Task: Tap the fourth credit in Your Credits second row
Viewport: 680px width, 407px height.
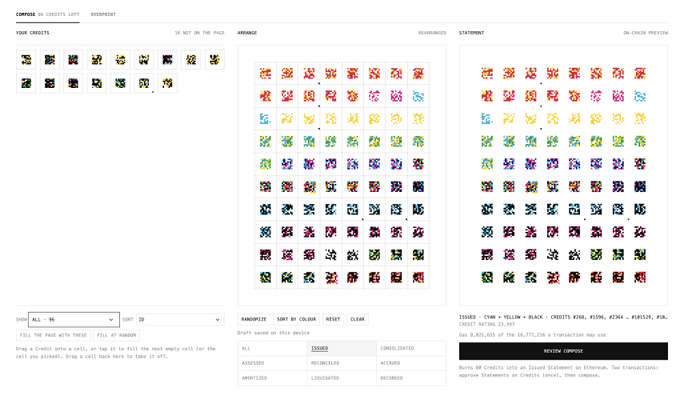Action: pos(97,83)
